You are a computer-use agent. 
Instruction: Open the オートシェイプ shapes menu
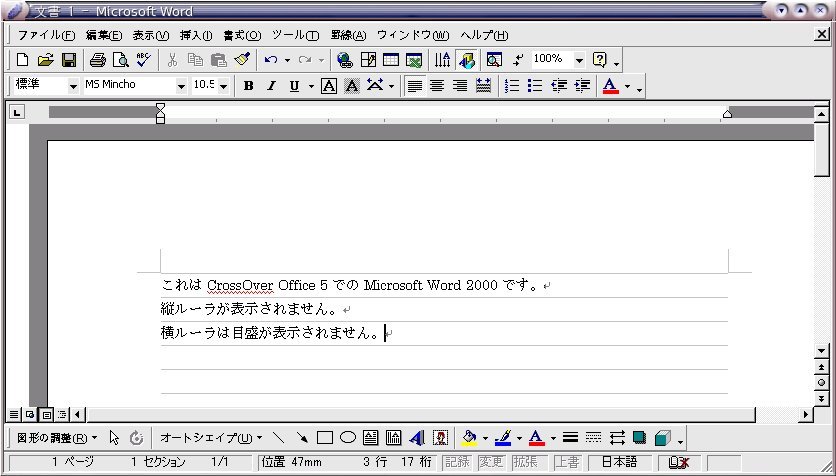pyautogui.click(x=211, y=438)
